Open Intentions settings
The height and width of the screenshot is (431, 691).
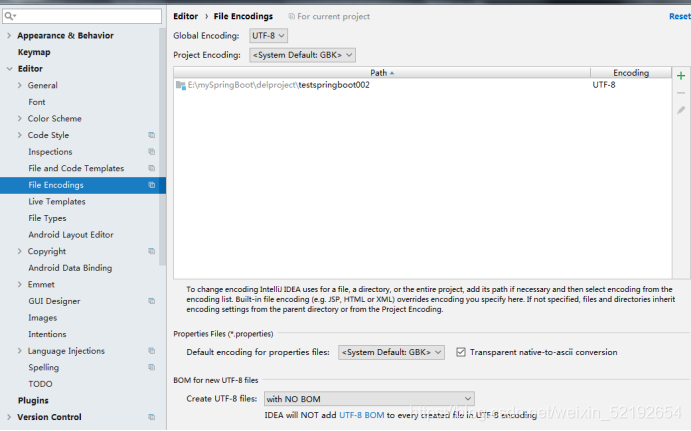pos(47,334)
